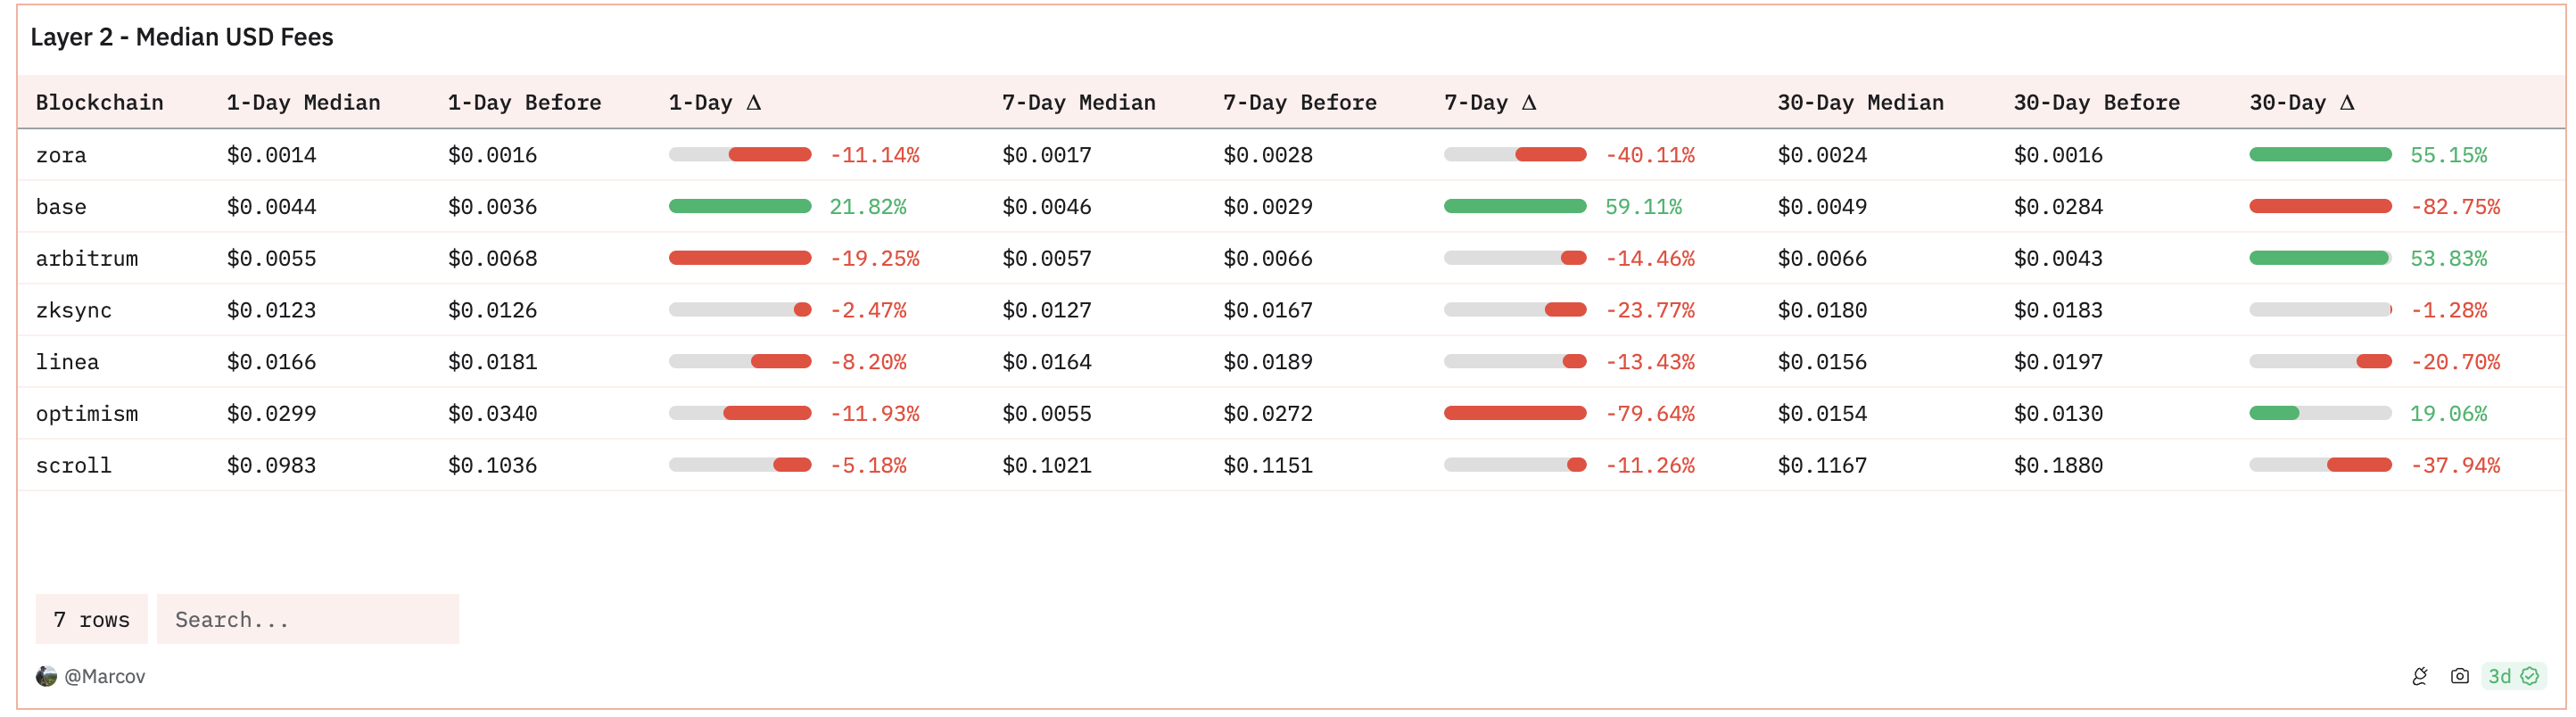The width and height of the screenshot is (2576, 717).
Task: Click the $0.0123 cell in zksync row
Action: pos(272,311)
